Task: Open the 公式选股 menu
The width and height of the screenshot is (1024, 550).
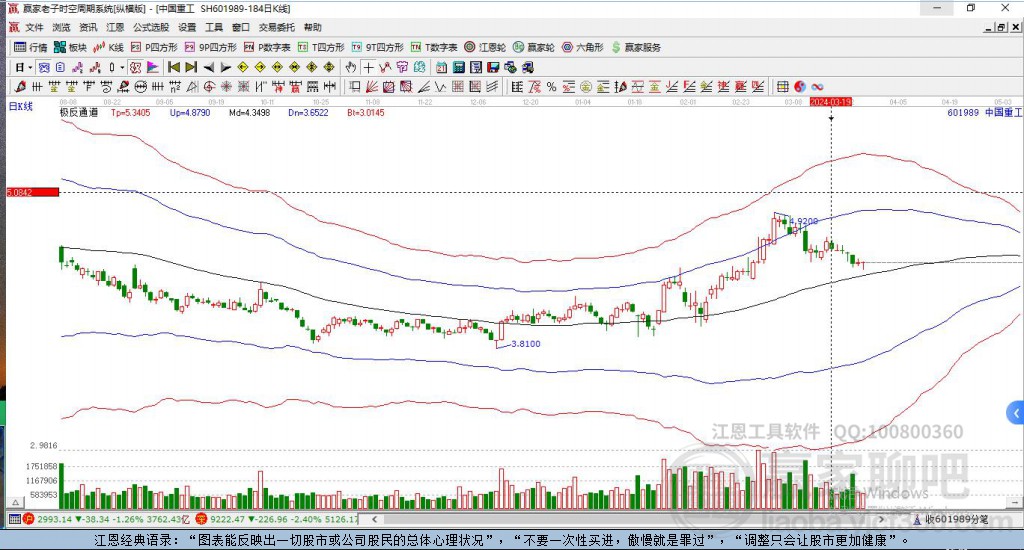Action: click(151, 27)
